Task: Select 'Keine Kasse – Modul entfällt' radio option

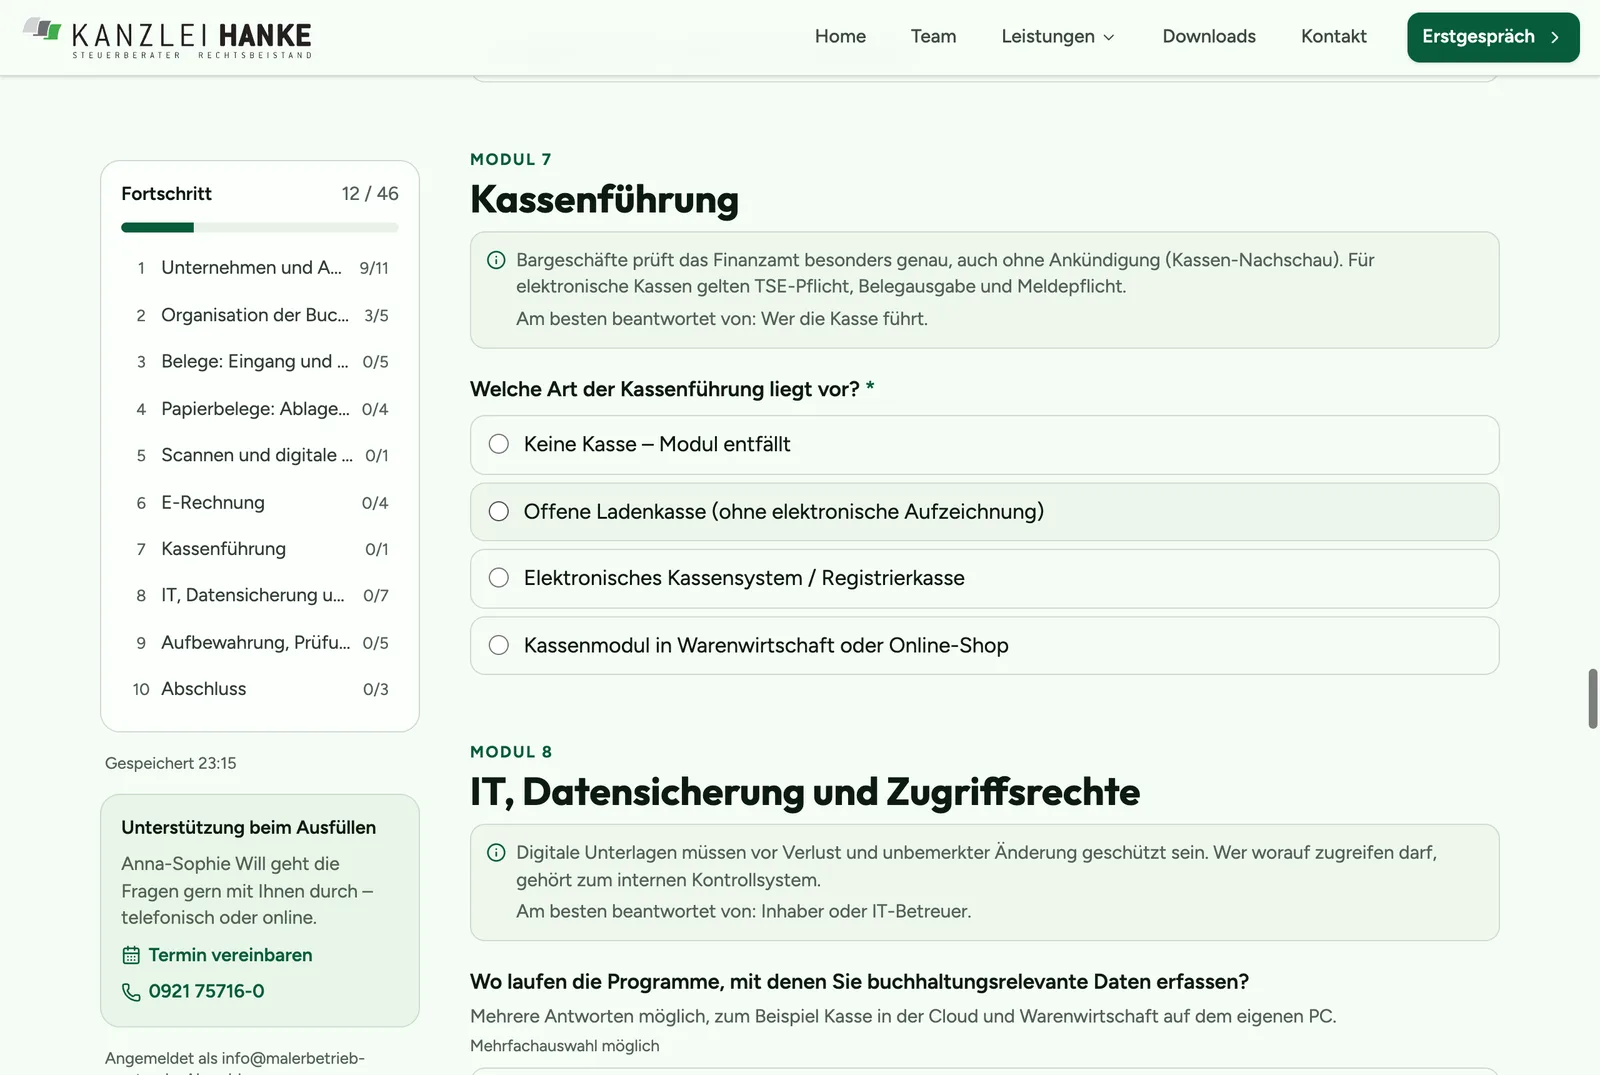Action: [985, 445]
